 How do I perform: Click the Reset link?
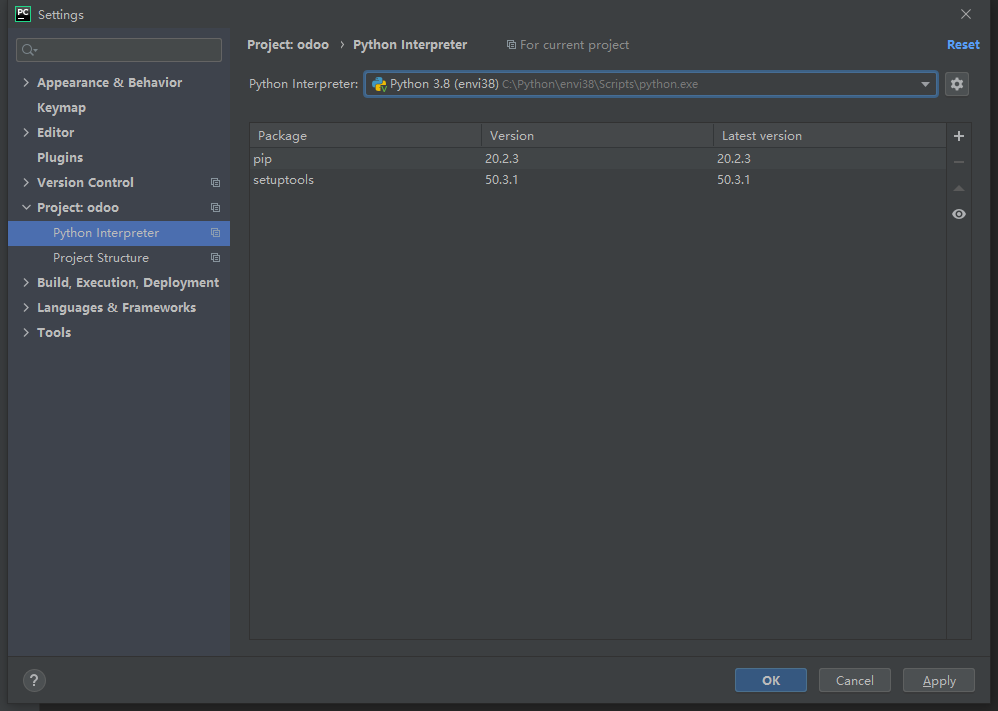(x=962, y=44)
